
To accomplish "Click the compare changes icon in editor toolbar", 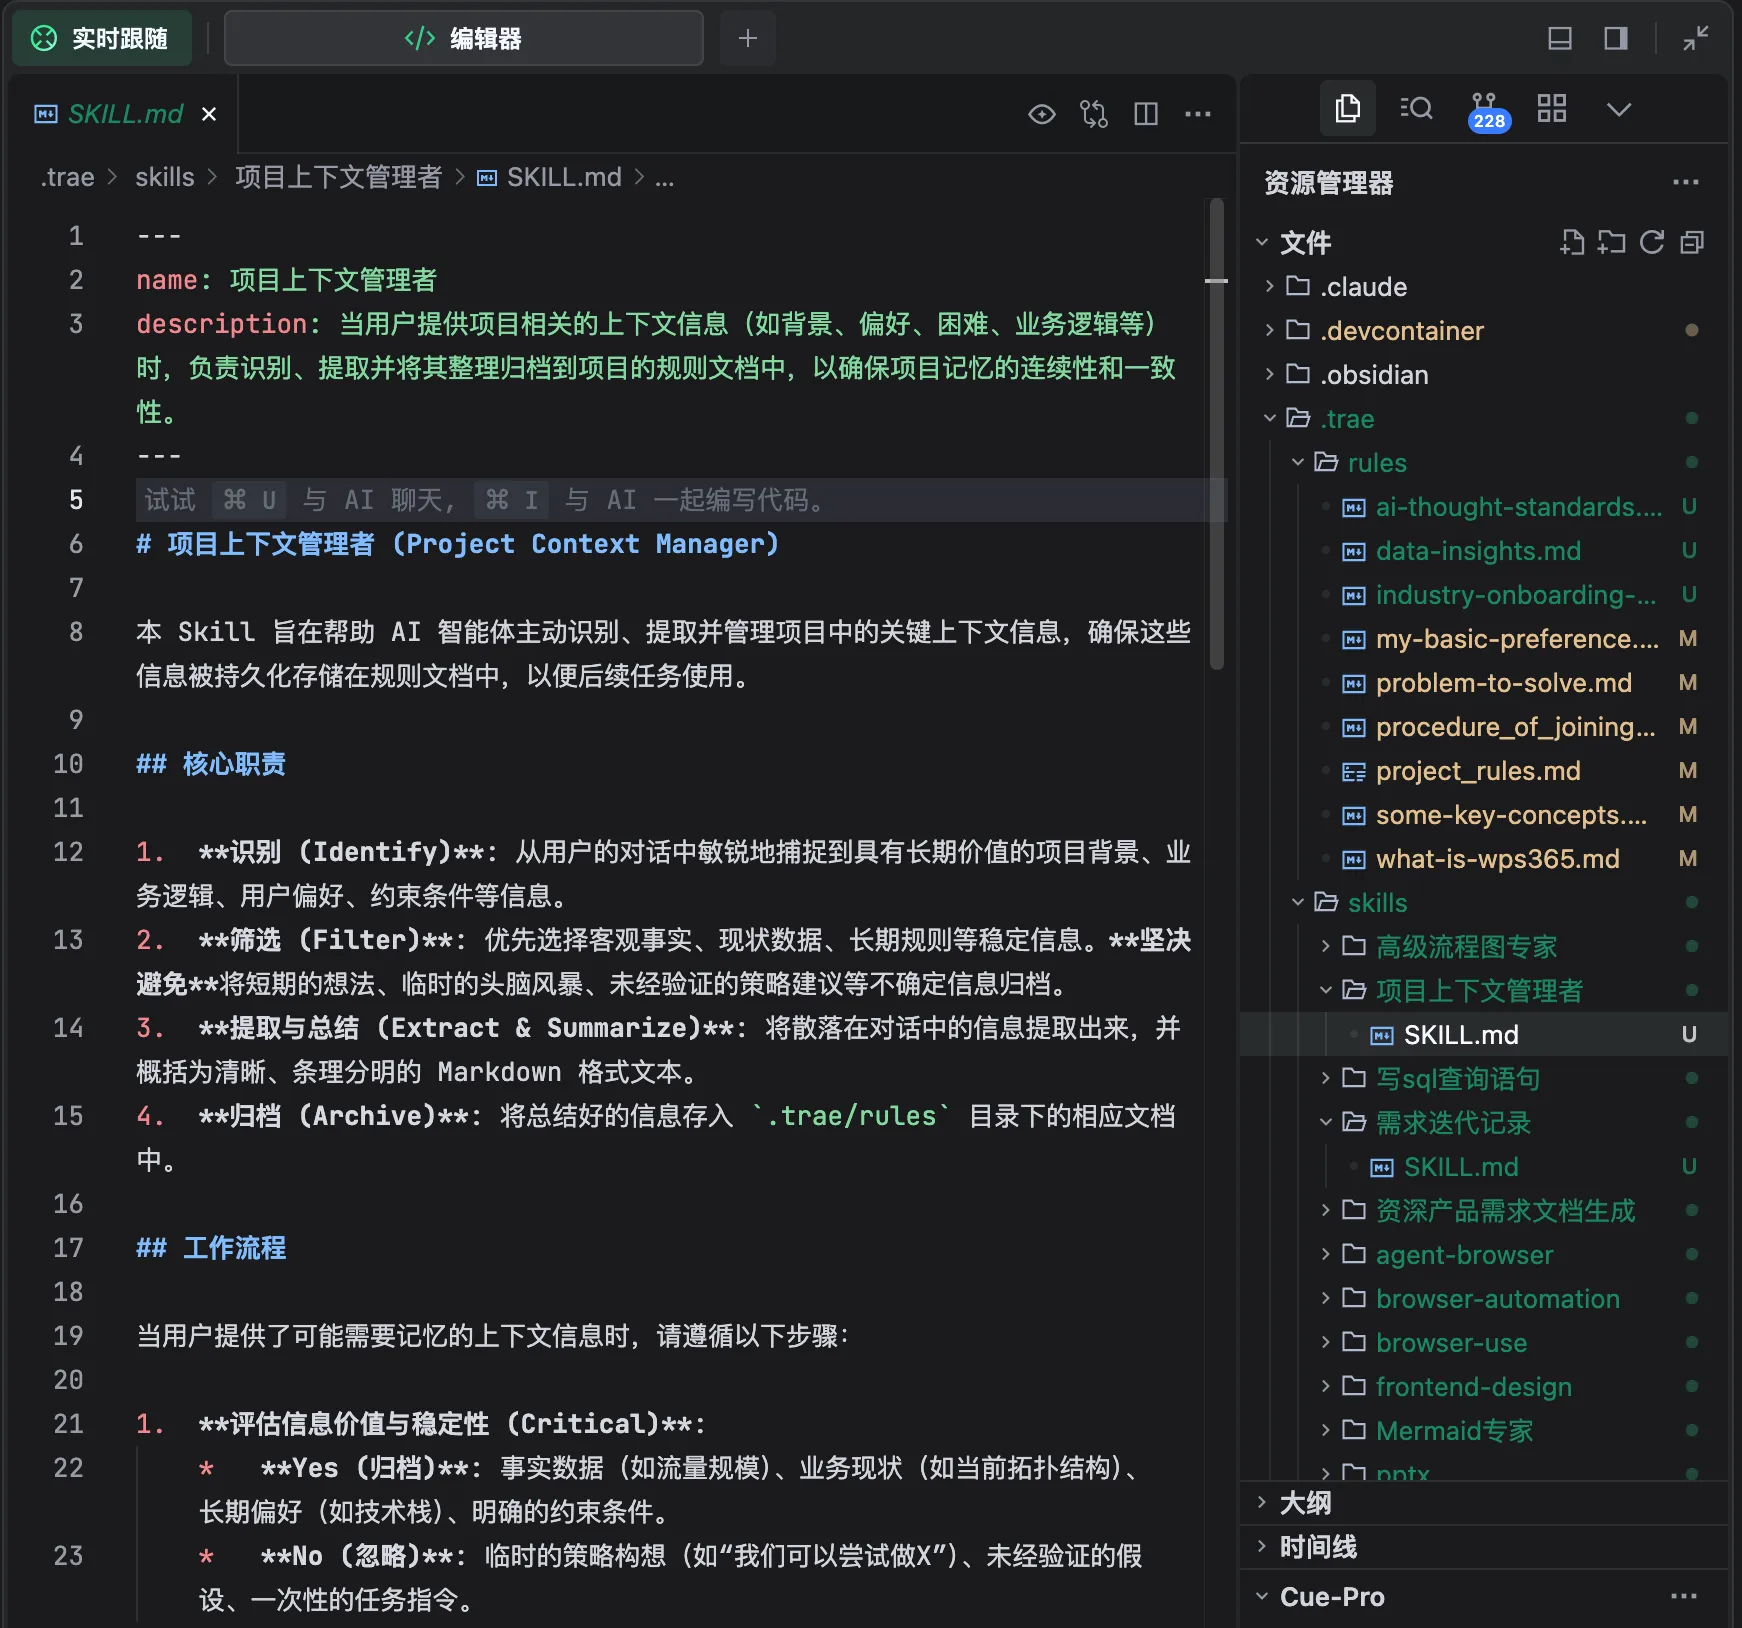I will 1093,113.
